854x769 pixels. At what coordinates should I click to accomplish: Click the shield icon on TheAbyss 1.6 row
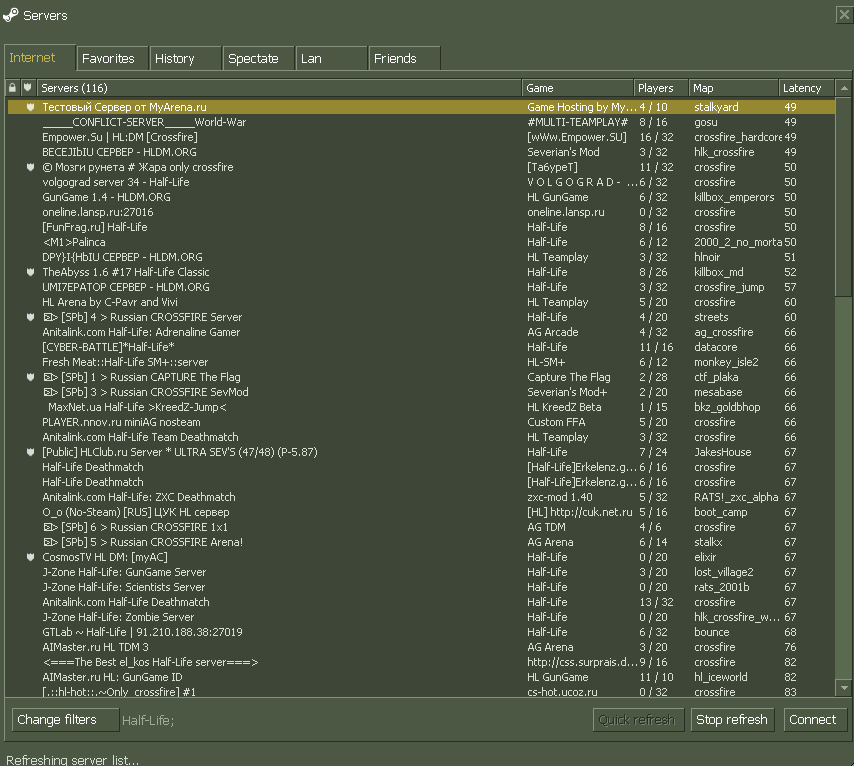point(30,272)
